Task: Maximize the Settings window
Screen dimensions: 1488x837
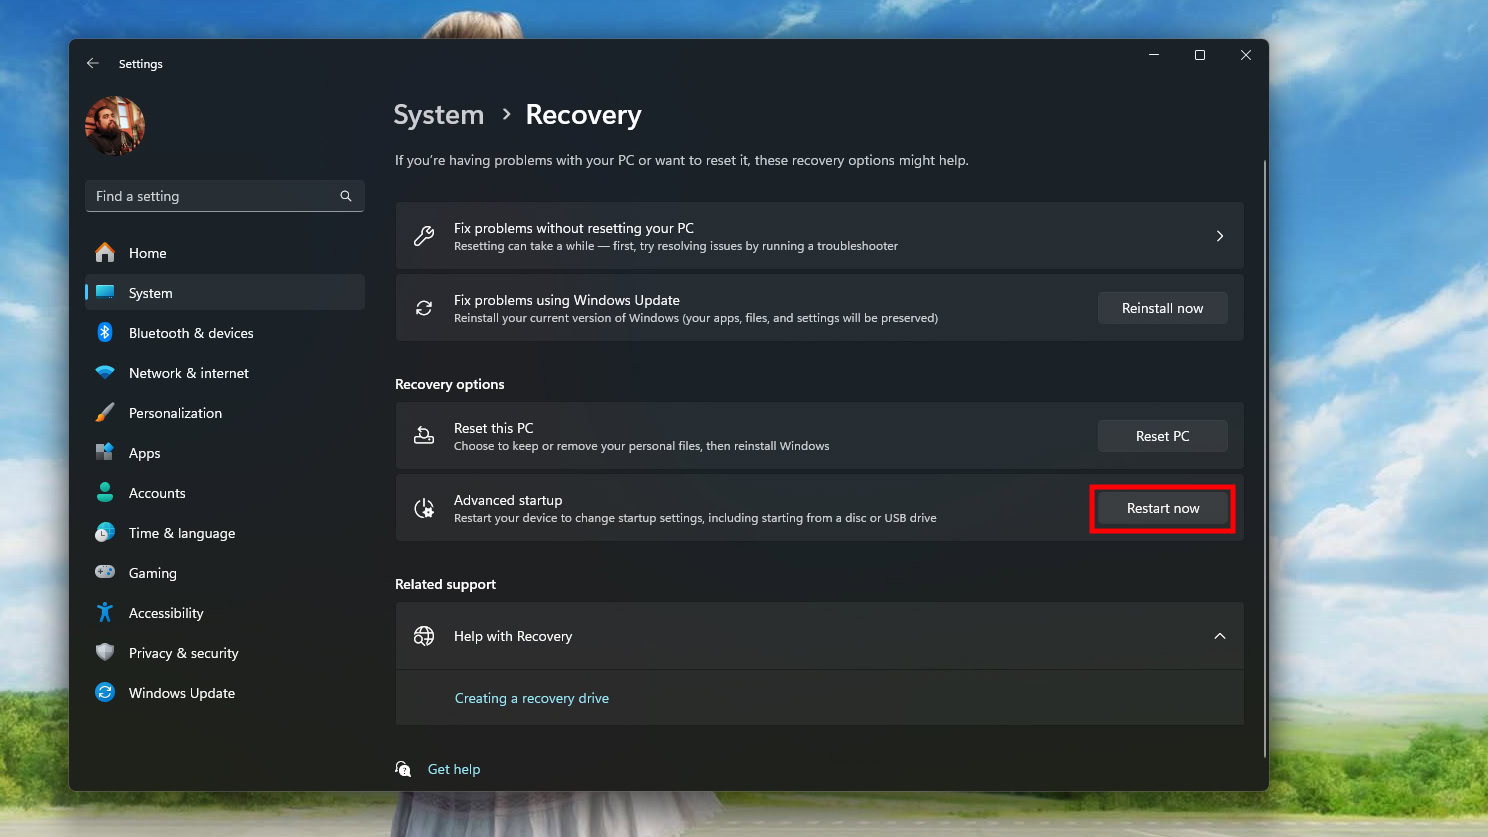Action: click(x=1200, y=55)
